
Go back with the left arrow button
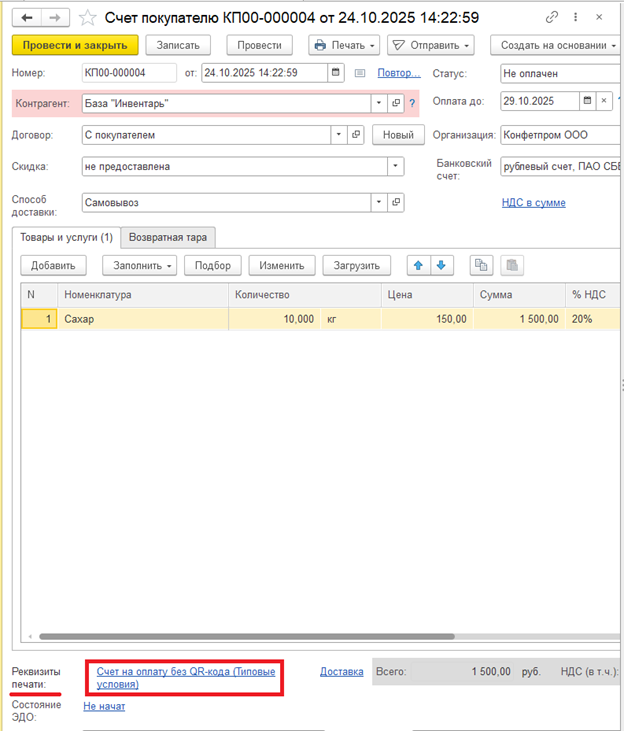[27, 18]
